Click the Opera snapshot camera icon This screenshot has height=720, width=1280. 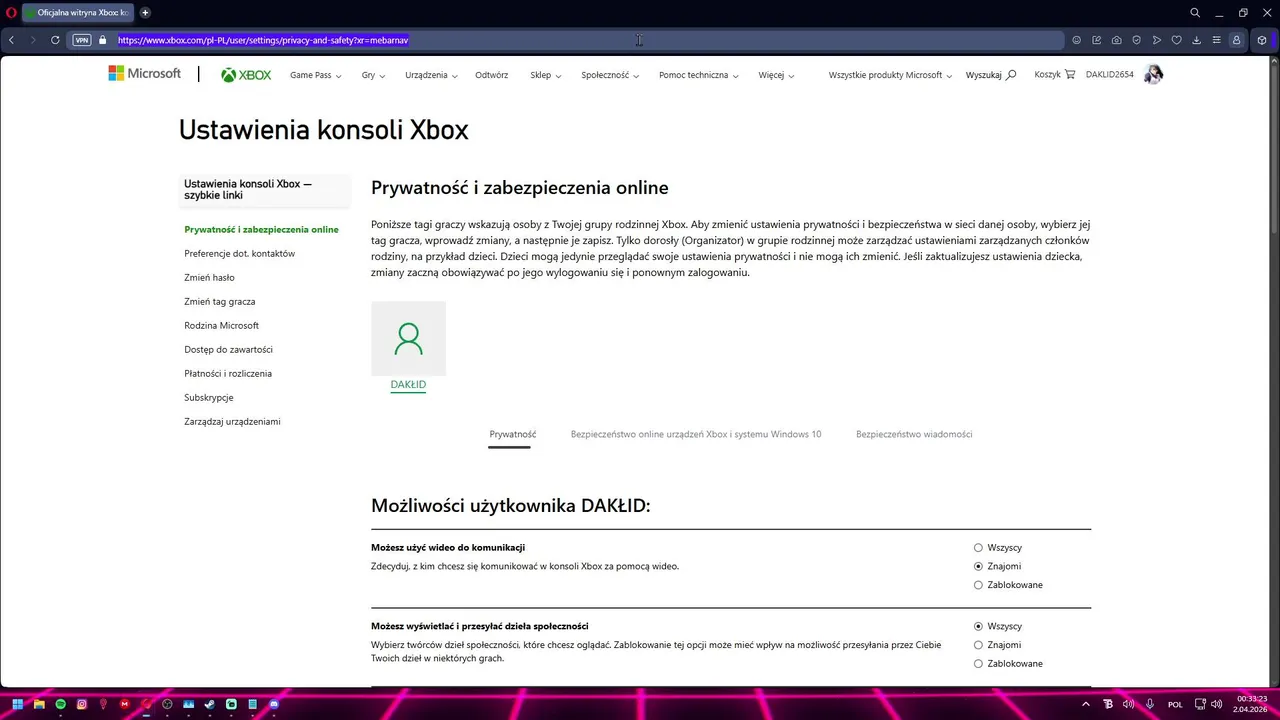pyautogui.click(x=1116, y=40)
